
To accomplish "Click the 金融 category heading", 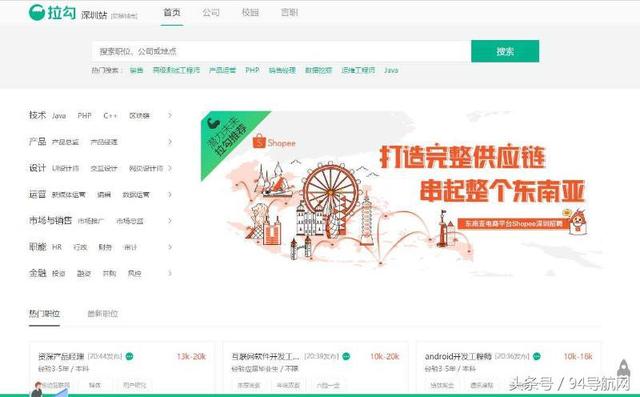I will 37,273.
